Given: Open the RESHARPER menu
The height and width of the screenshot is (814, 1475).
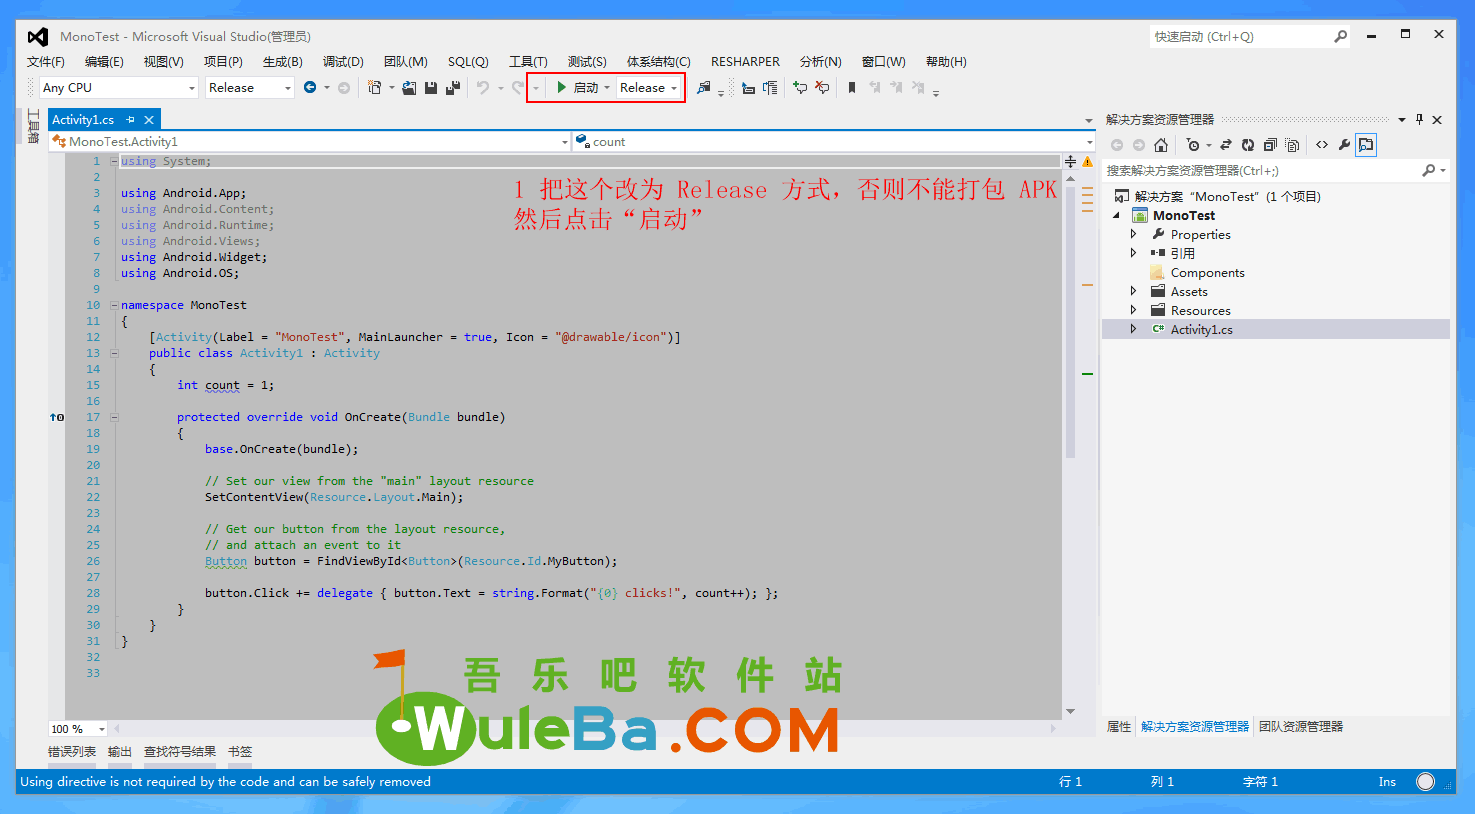Looking at the screenshot, I should point(745,62).
